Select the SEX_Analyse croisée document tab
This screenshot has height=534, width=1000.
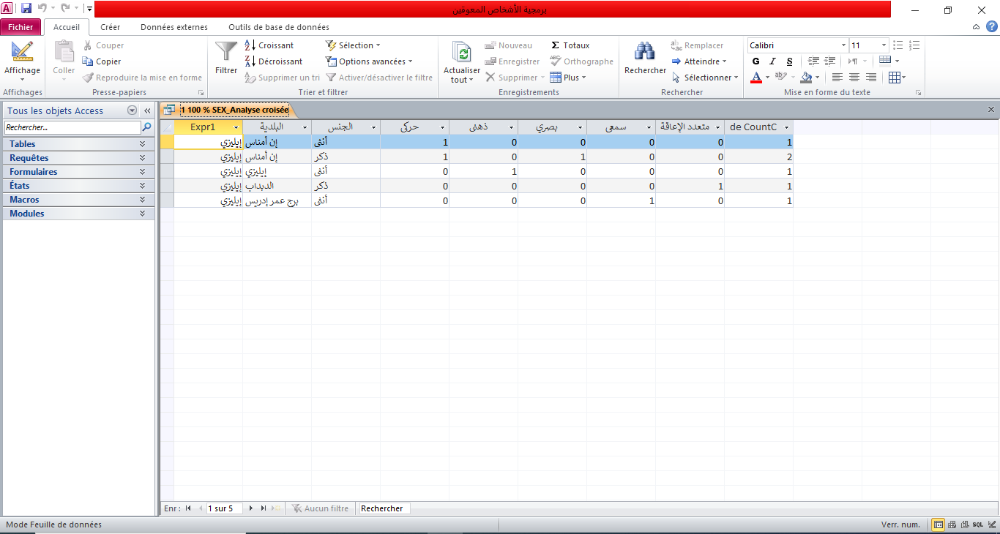228,110
